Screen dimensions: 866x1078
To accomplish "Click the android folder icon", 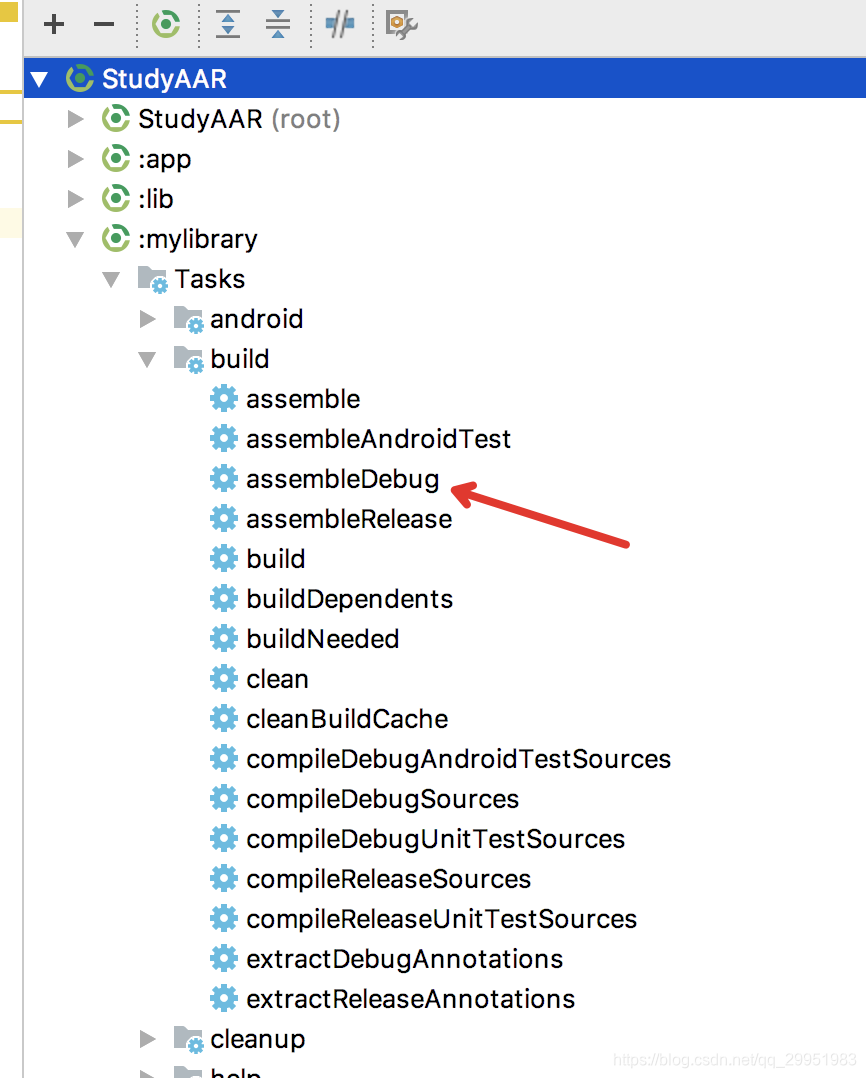I will [x=189, y=320].
